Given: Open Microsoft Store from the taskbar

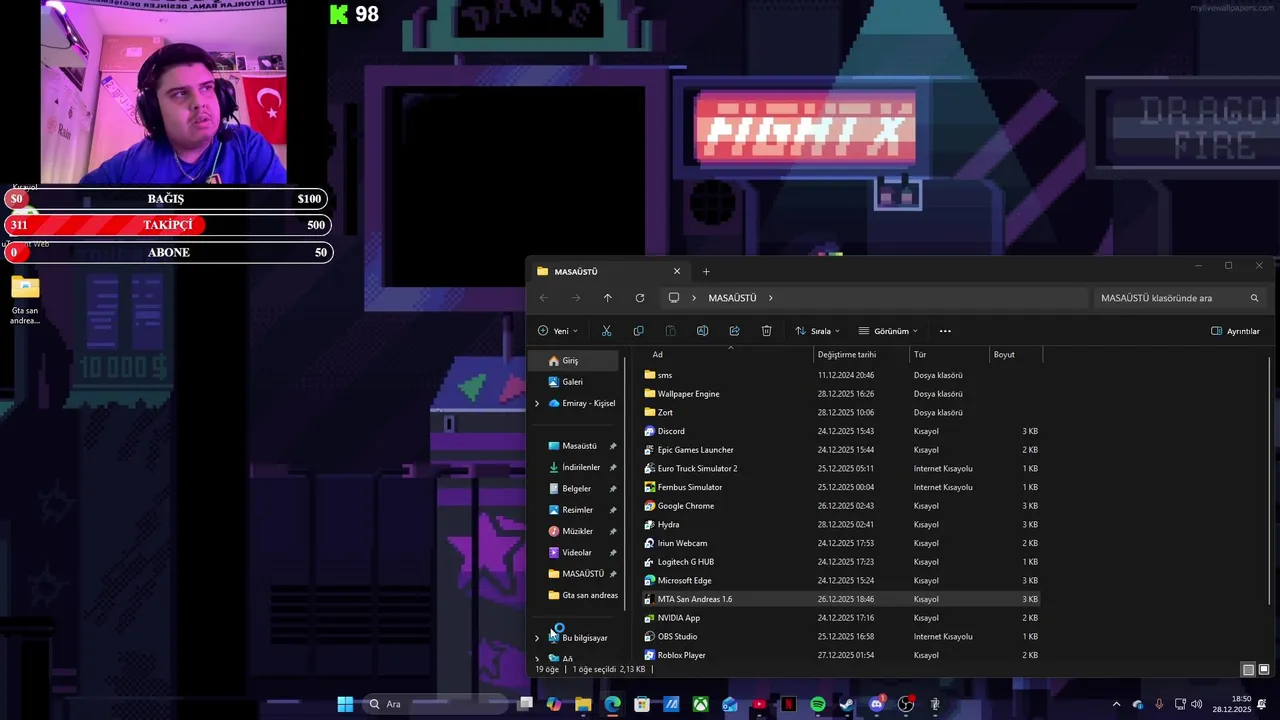Looking at the screenshot, I should 642,704.
